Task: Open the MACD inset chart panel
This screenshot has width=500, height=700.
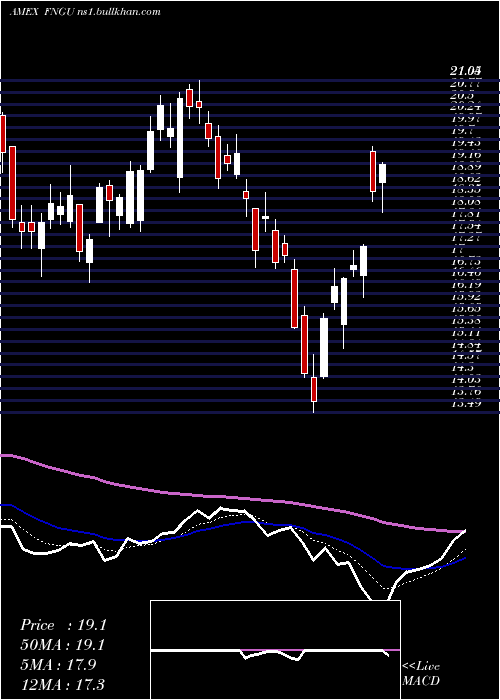Action: tap(275, 650)
